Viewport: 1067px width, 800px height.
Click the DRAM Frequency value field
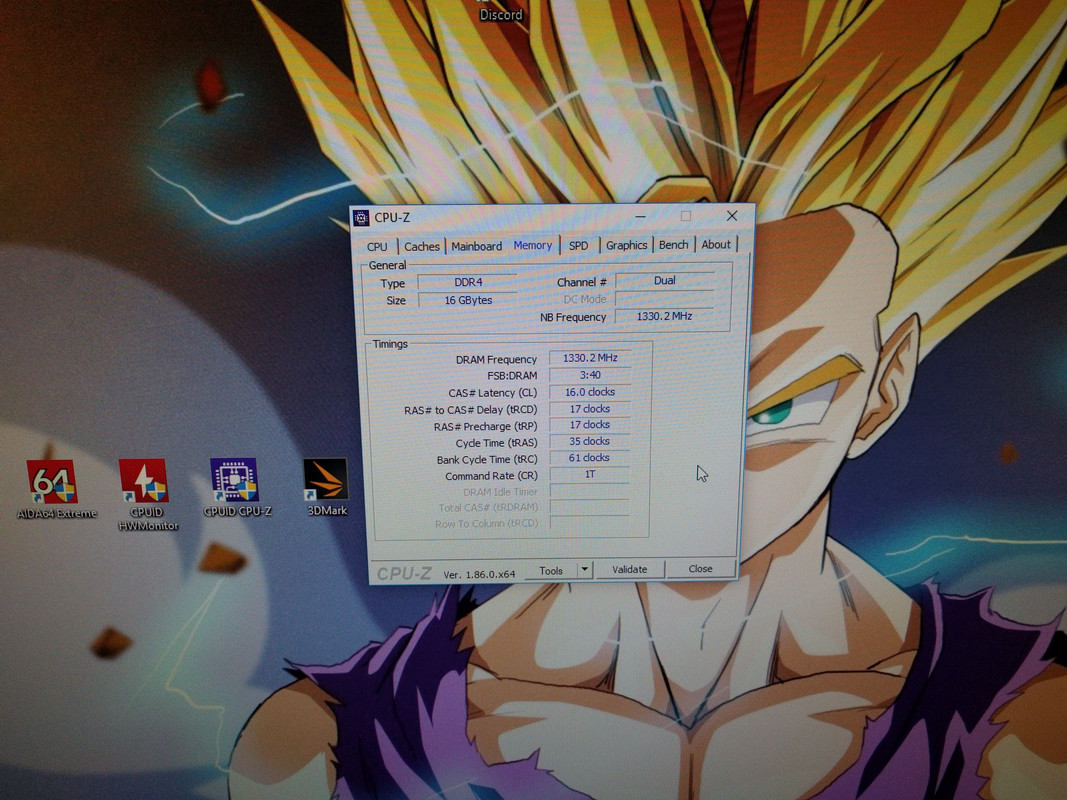click(590, 358)
